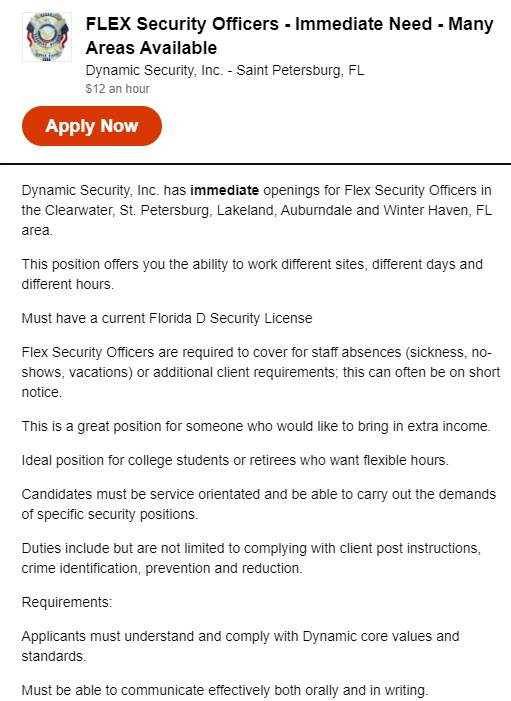Click the bold word immediate
The height and width of the screenshot is (701, 511).
click(224, 190)
